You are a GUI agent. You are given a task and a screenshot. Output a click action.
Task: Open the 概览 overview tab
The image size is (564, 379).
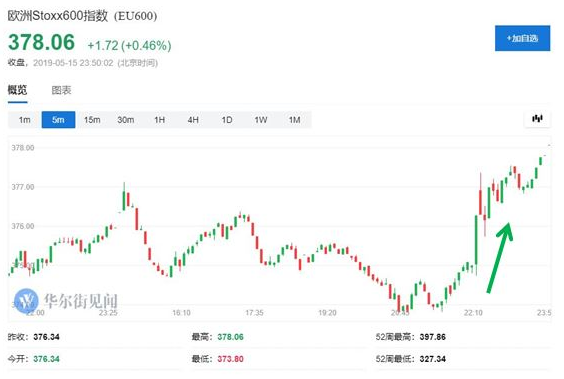(17, 90)
